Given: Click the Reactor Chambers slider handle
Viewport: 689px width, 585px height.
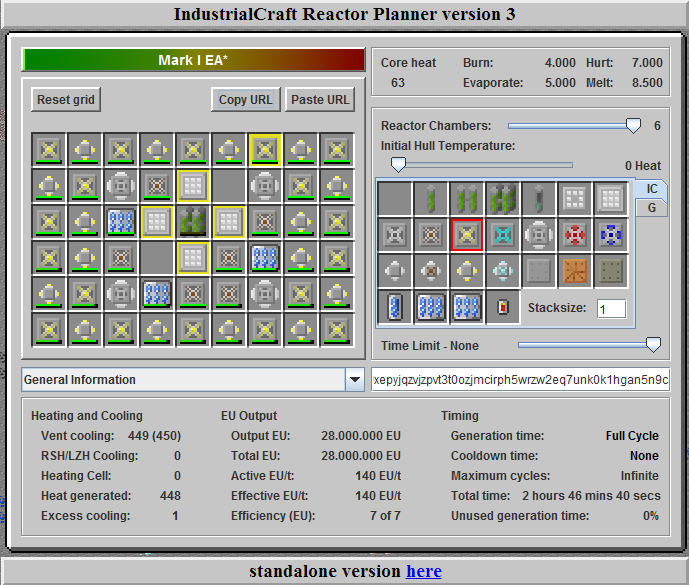Looking at the screenshot, I should point(632,125).
